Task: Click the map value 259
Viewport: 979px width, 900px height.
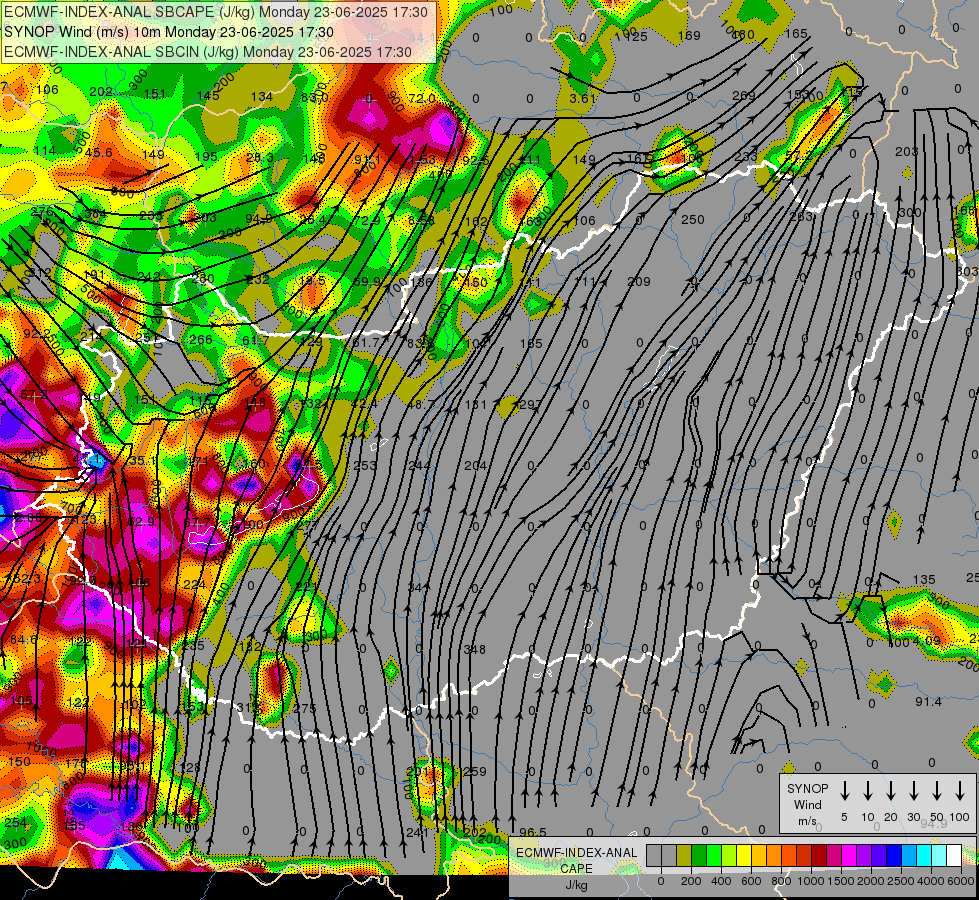Action: (475, 771)
